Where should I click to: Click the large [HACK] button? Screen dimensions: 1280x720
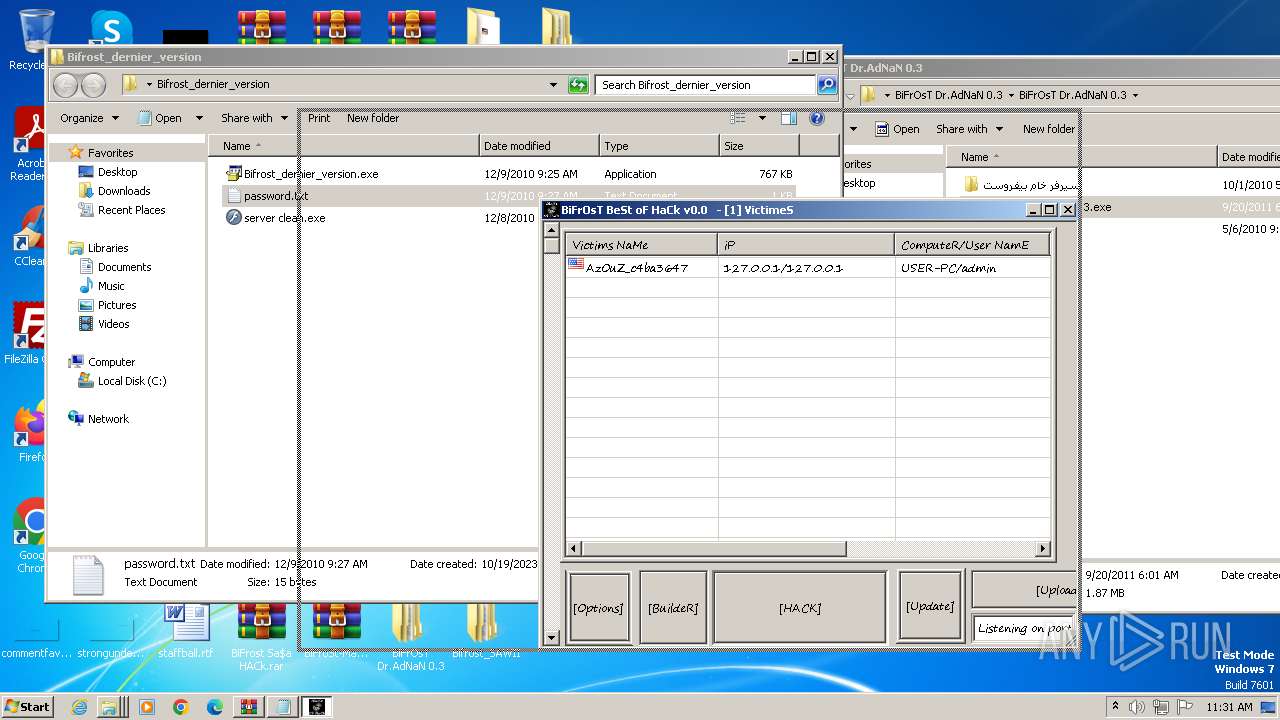(800, 607)
